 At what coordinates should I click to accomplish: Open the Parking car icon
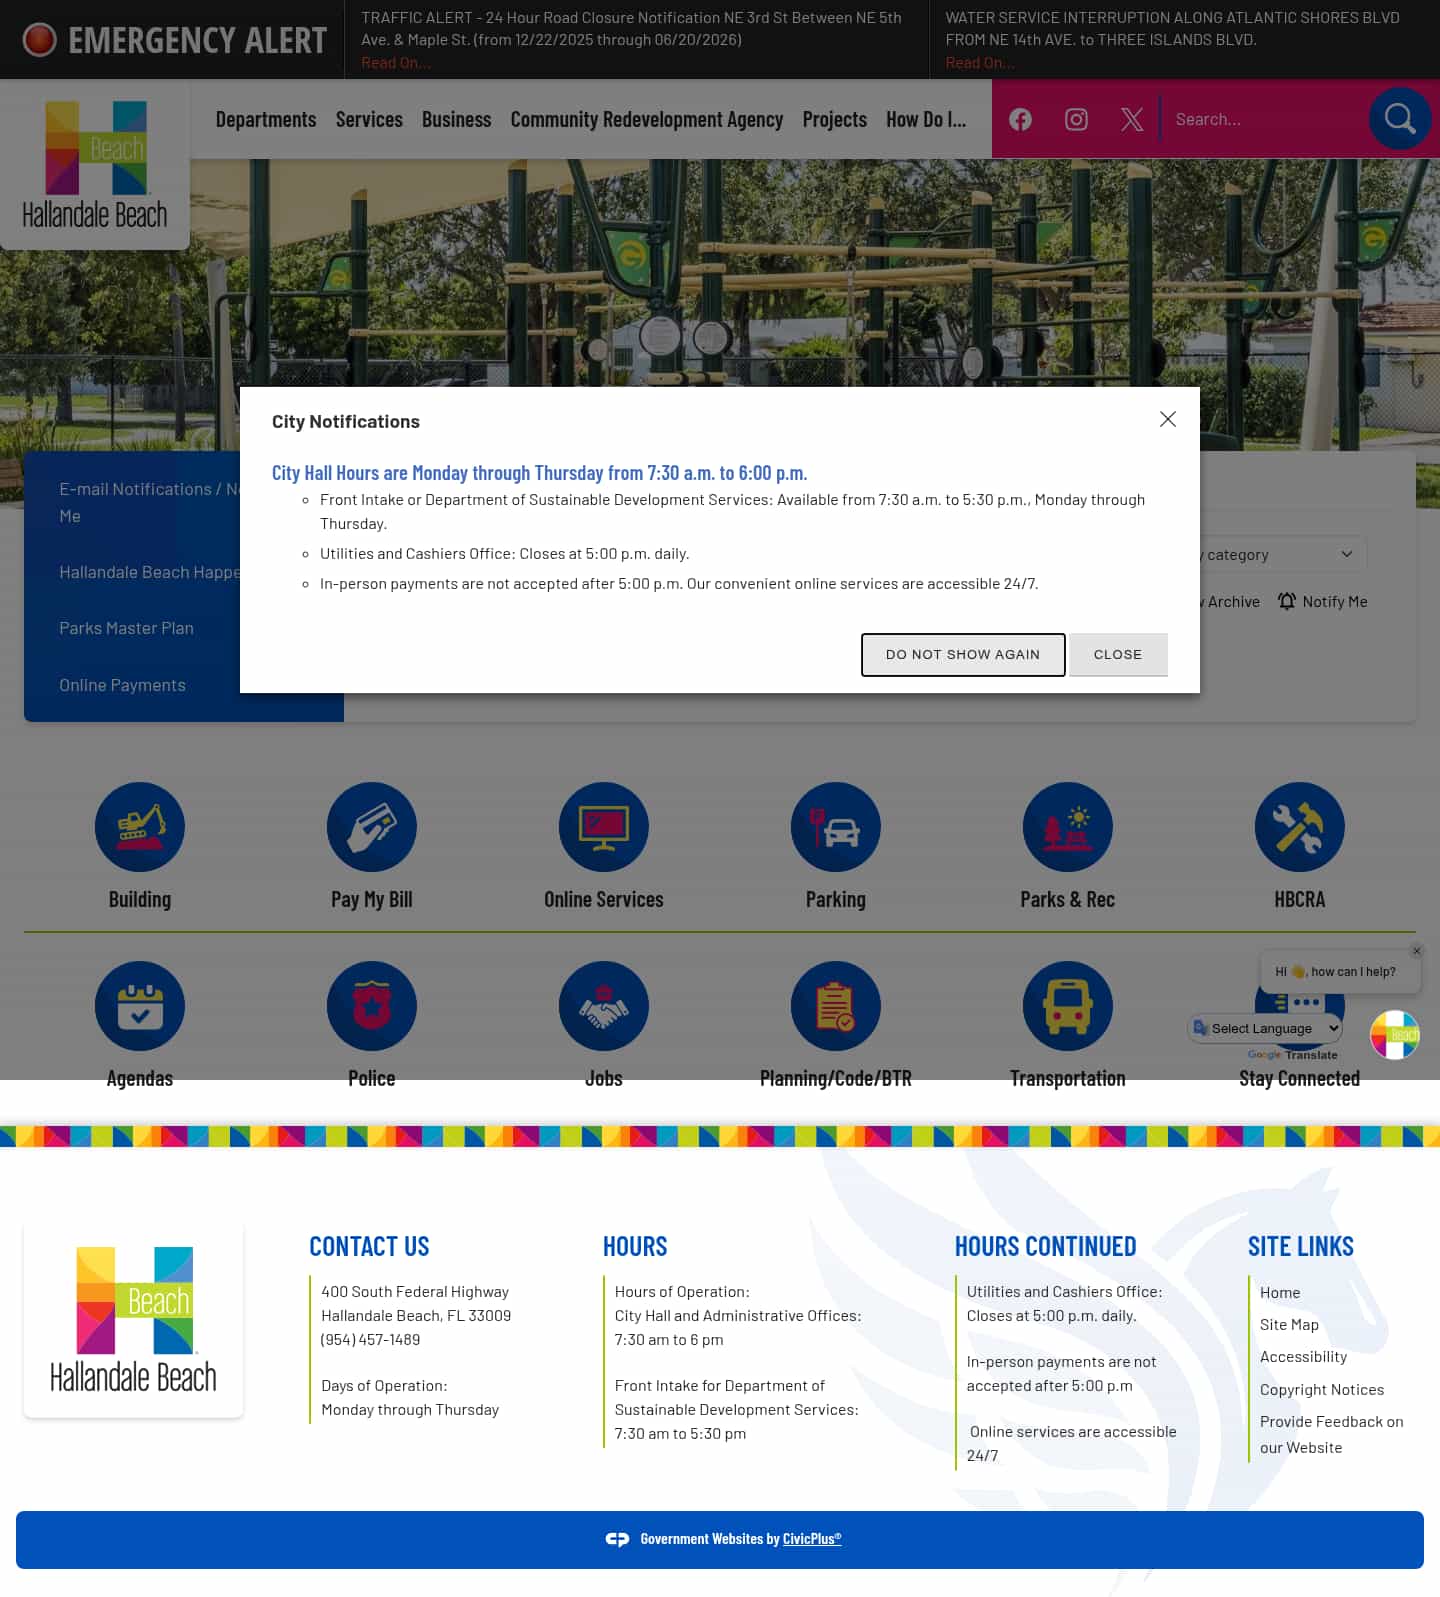[836, 826]
